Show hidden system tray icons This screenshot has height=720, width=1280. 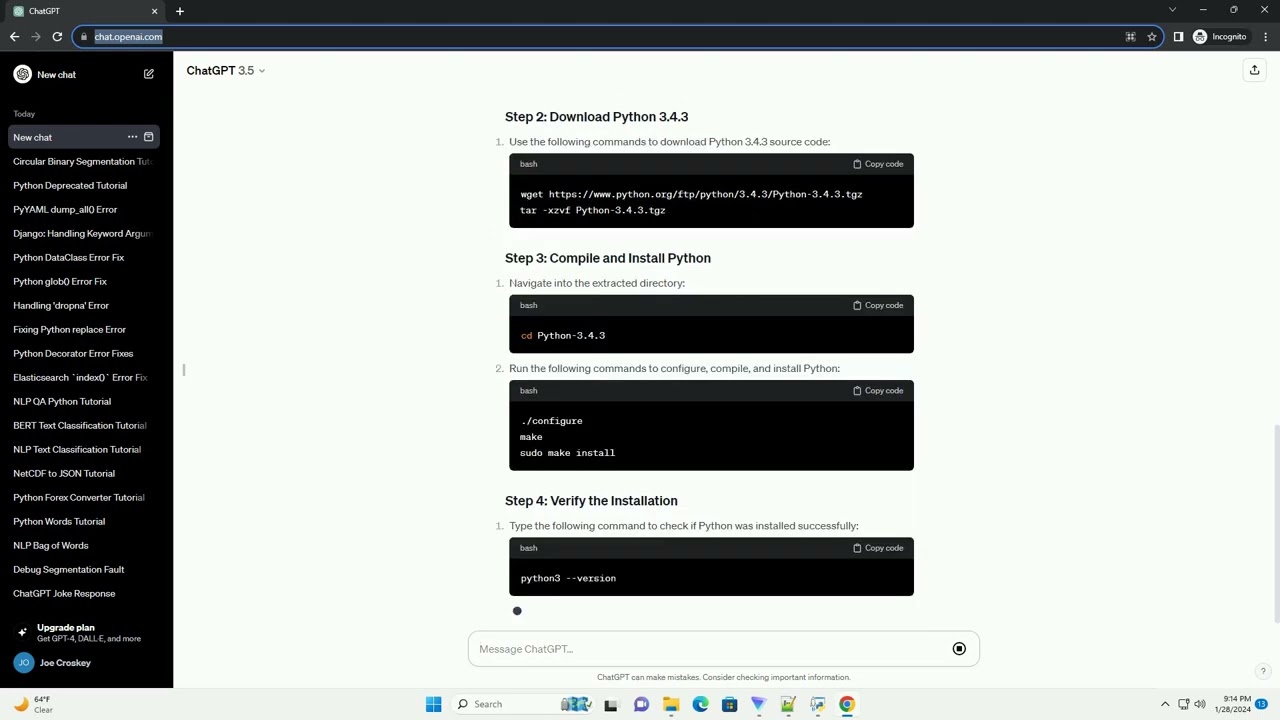(x=1165, y=704)
